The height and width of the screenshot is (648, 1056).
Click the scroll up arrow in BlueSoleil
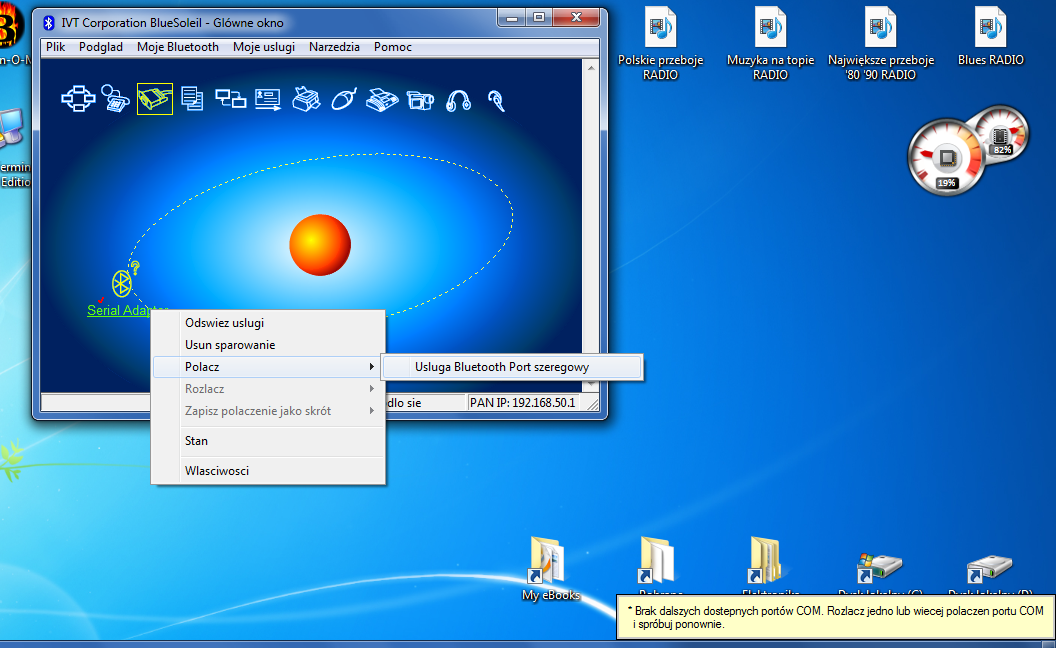591,67
